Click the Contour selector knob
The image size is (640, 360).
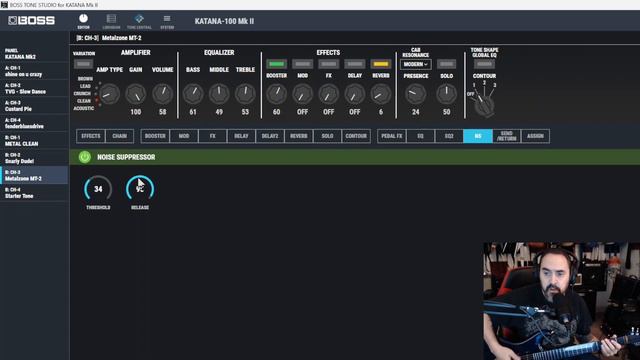484,106
